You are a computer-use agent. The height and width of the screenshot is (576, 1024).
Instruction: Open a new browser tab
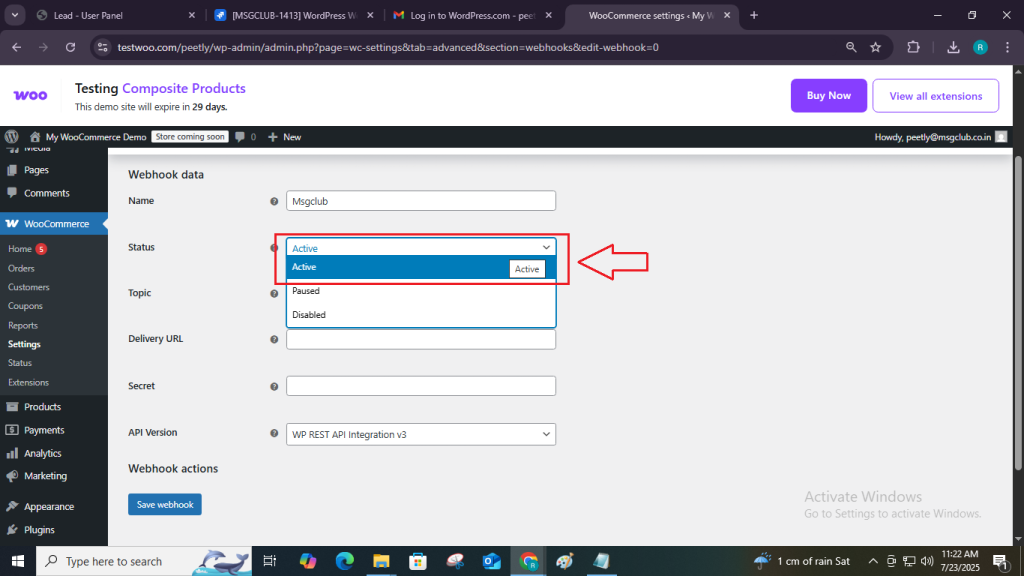tap(754, 15)
